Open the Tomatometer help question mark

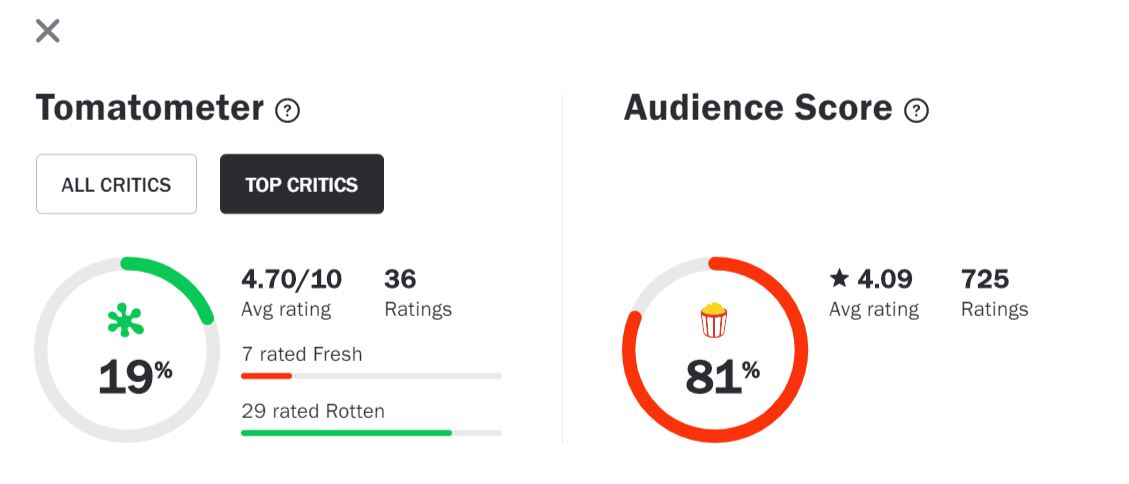(288, 110)
